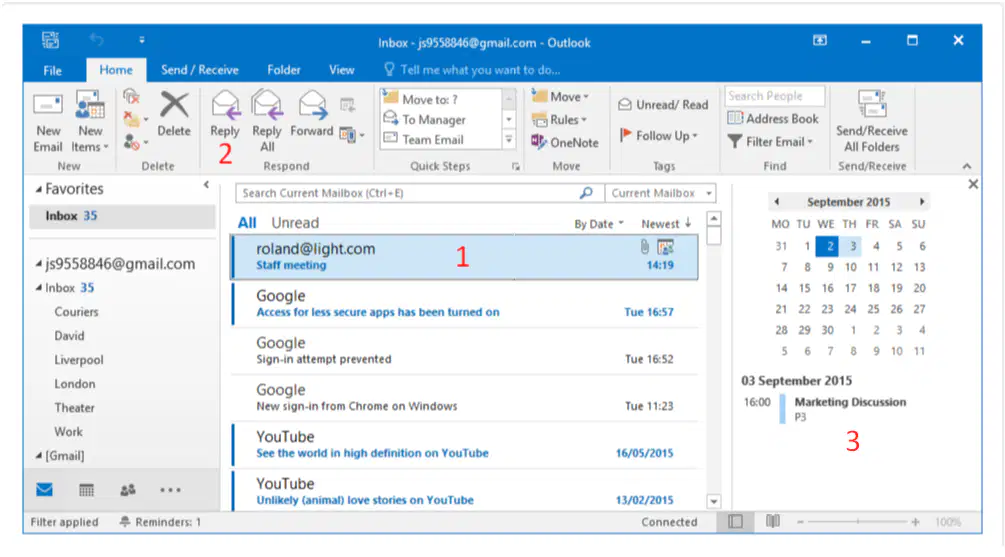Switch to Normal view in the status bar
The height and width of the screenshot is (557, 1005).
click(735, 522)
